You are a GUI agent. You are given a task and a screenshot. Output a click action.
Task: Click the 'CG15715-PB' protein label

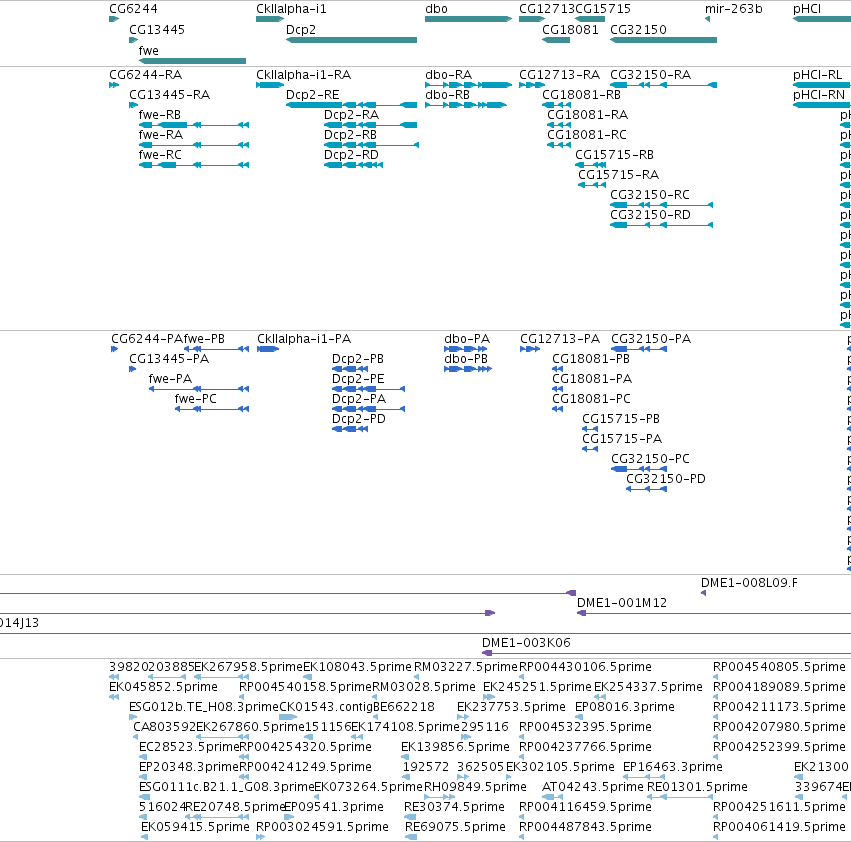coord(621,420)
